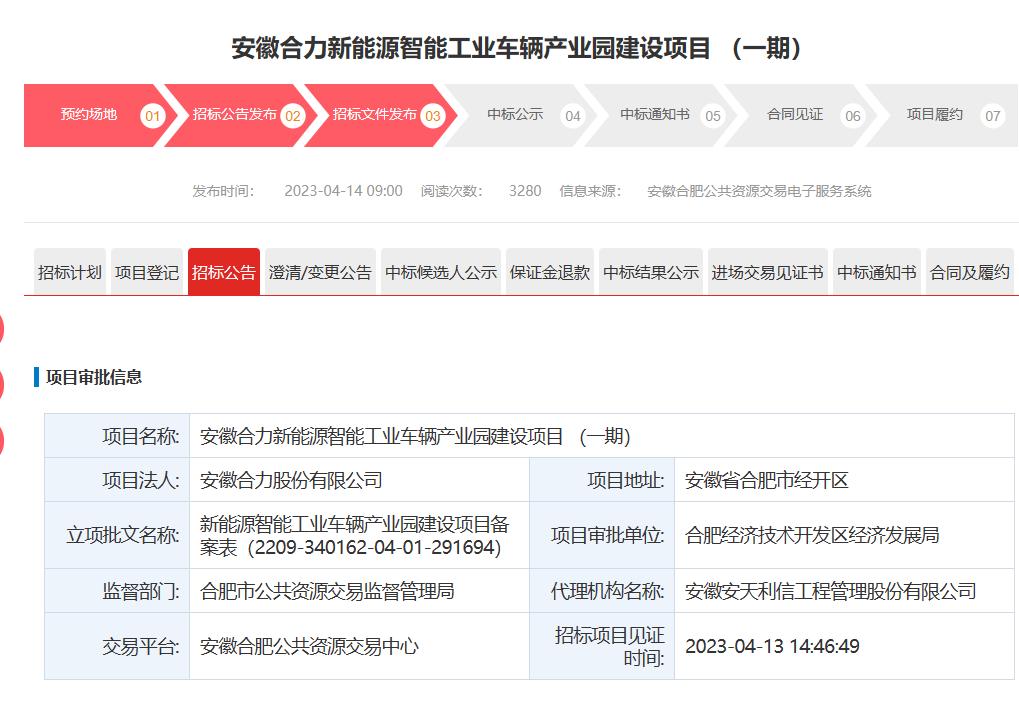Image resolution: width=1019 pixels, height=714 pixels.
Task: Click the 项目审批信息 section heading
Action: (x=94, y=377)
